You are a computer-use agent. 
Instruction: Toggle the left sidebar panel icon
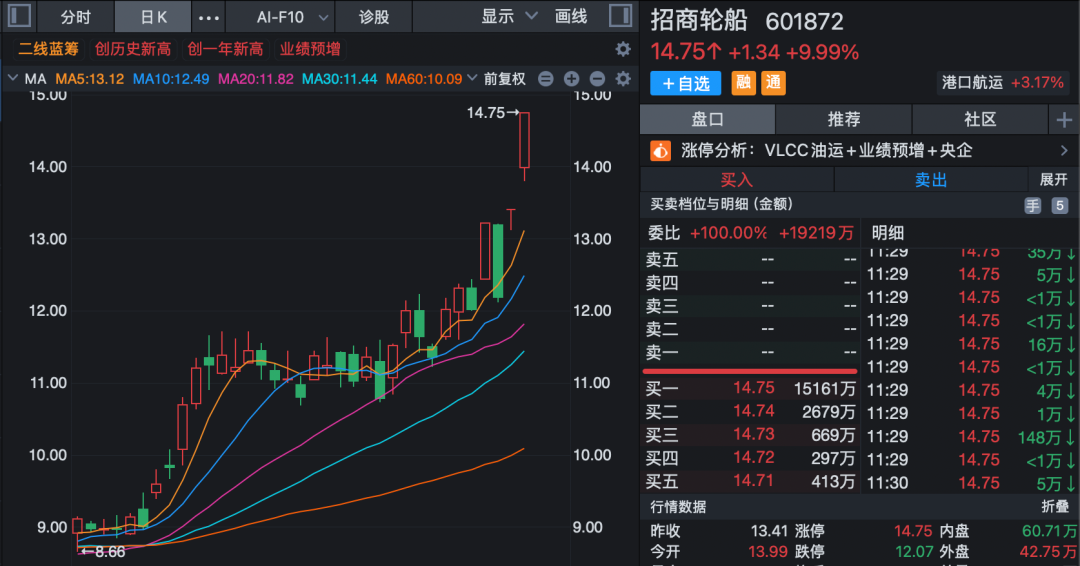[19, 16]
